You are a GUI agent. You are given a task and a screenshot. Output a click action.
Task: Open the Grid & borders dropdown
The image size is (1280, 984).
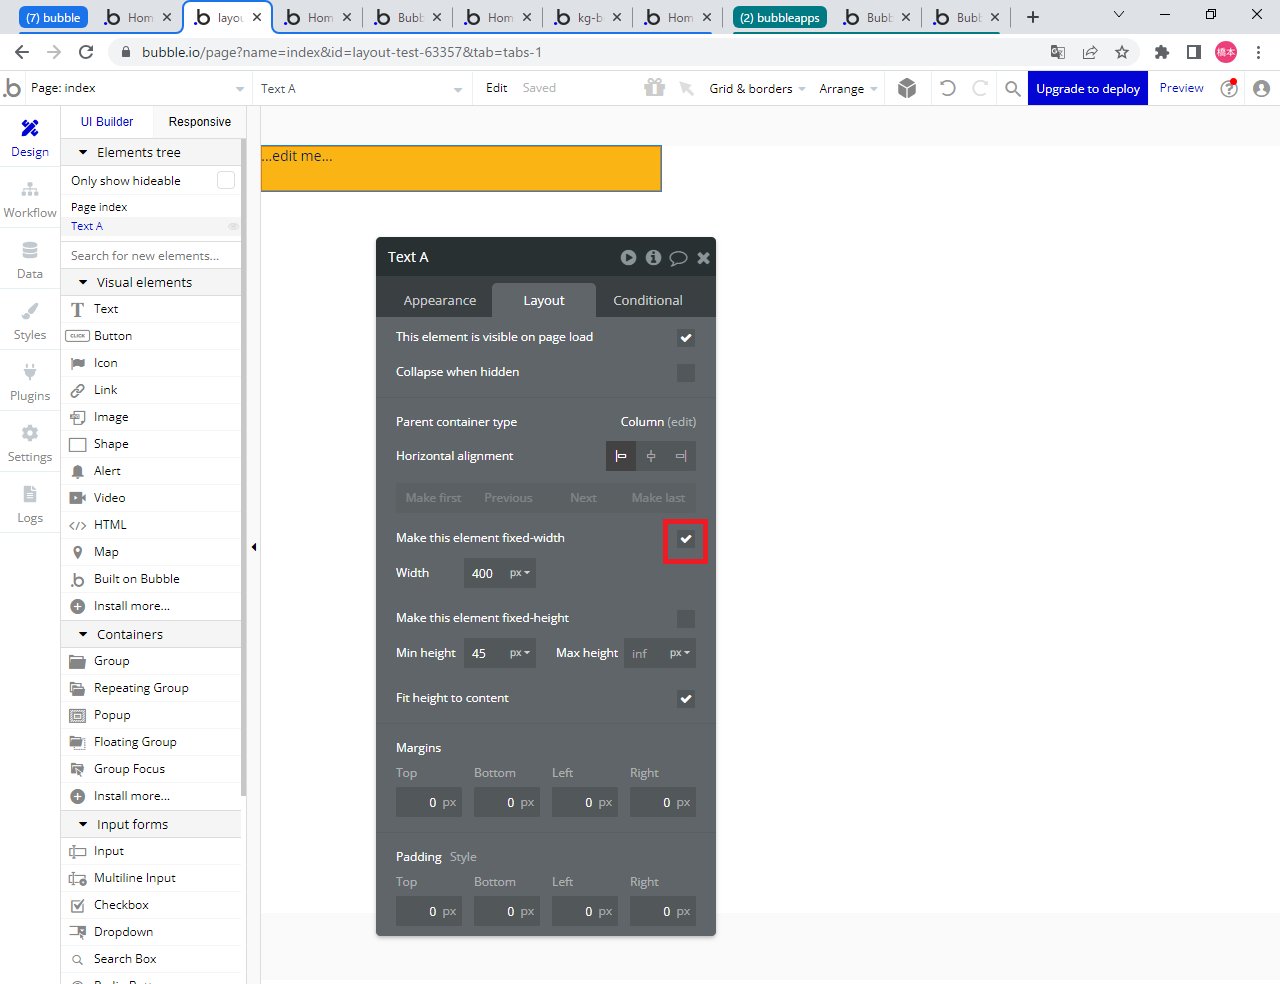click(x=757, y=89)
